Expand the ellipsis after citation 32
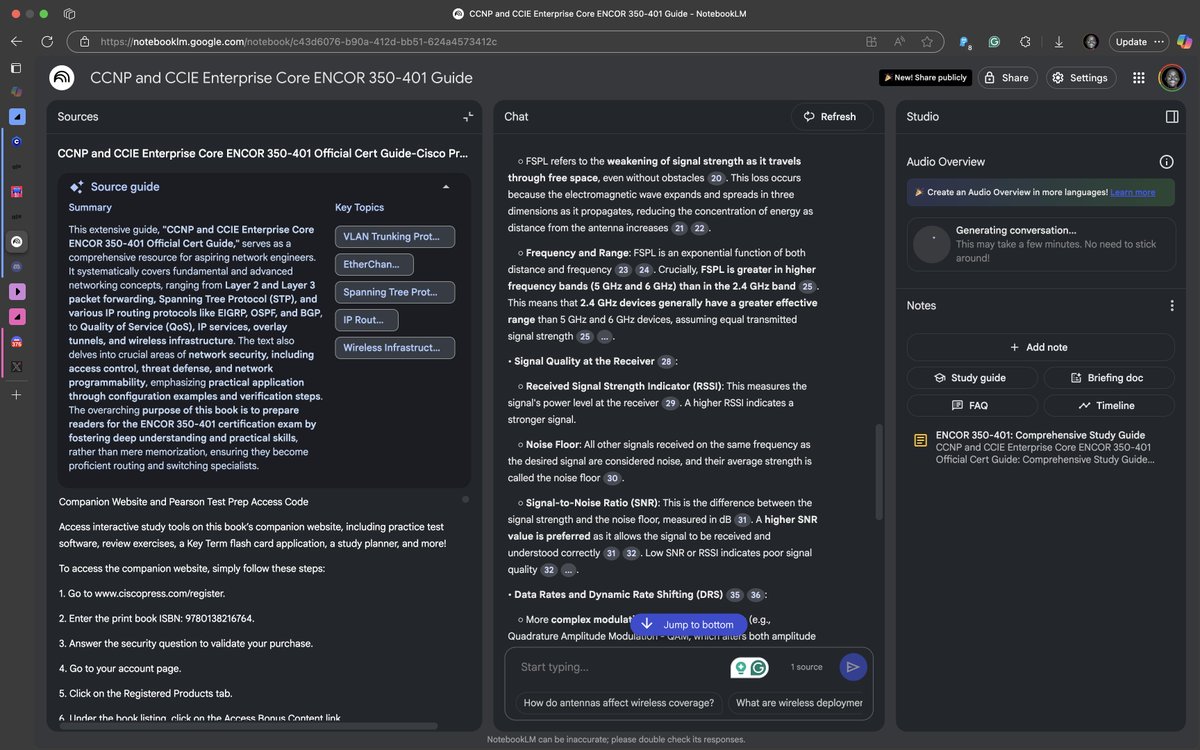The image size is (1200, 750). pos(569,570)
